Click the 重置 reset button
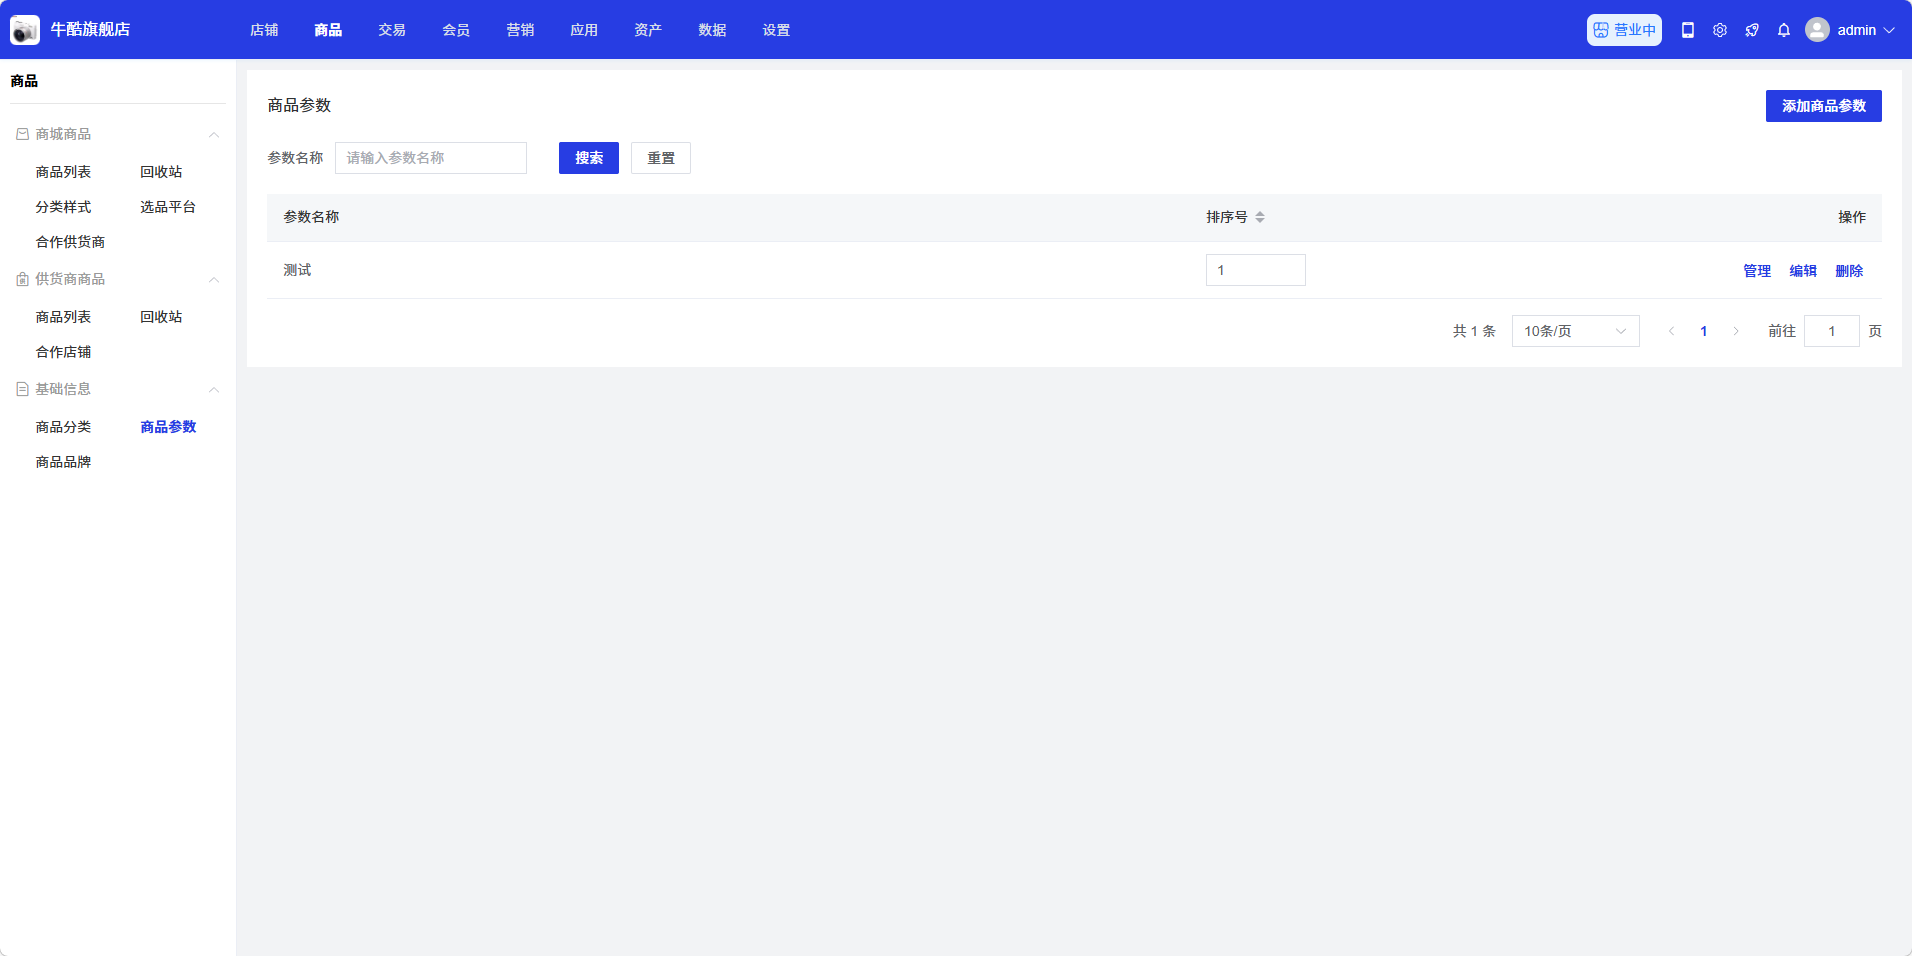Screen dimensions: 1912x956 tap(661, 158)
